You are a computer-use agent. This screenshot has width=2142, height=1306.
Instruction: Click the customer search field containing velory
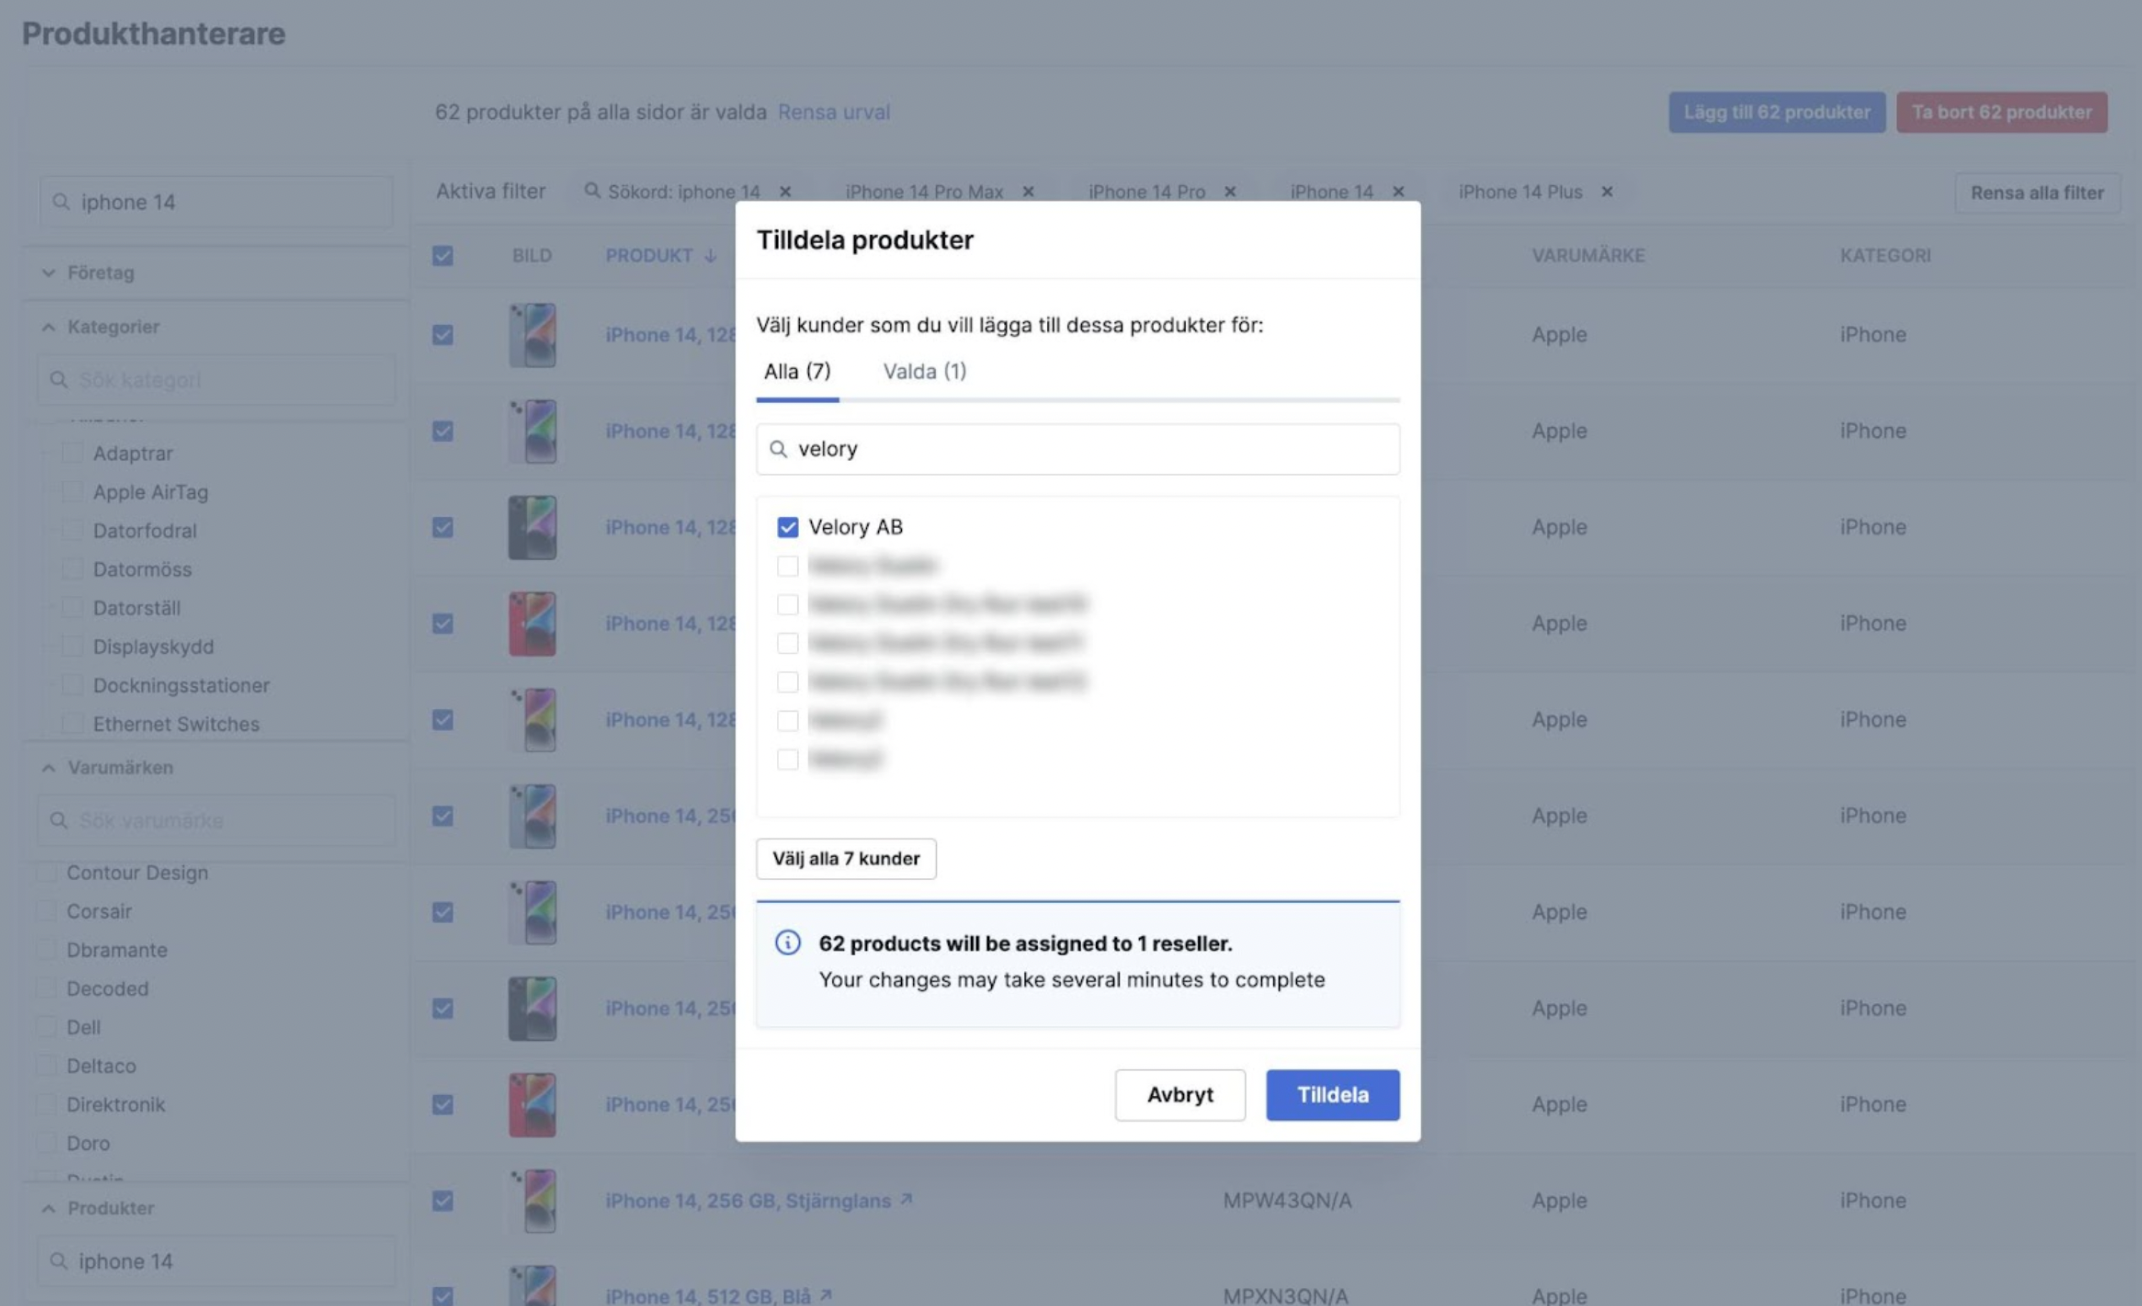[1078, 449]
